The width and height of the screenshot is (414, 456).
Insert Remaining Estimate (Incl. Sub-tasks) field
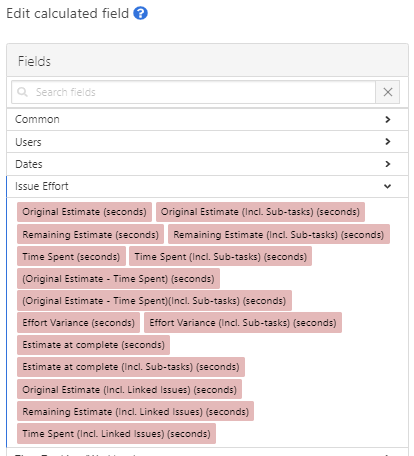279,234
